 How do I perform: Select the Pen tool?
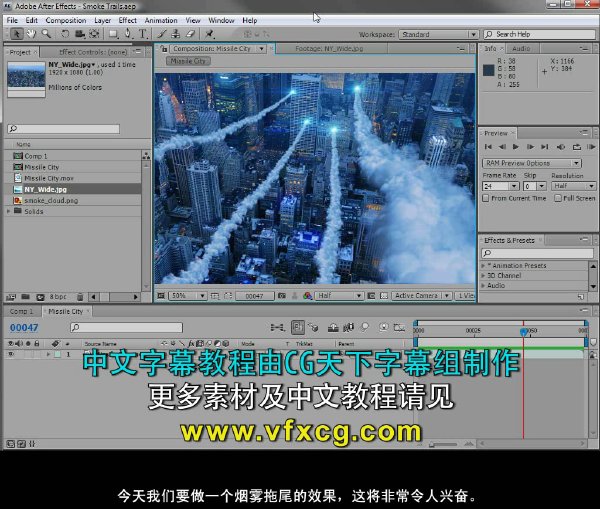pos(129,34)
